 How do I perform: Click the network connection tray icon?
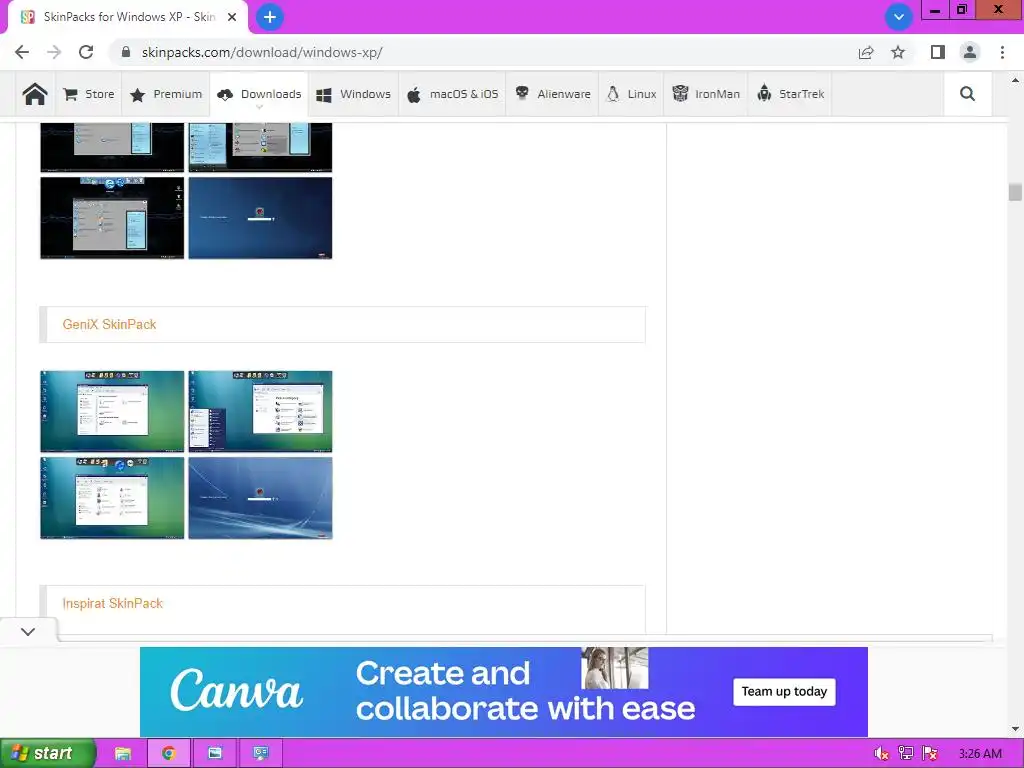905,754
